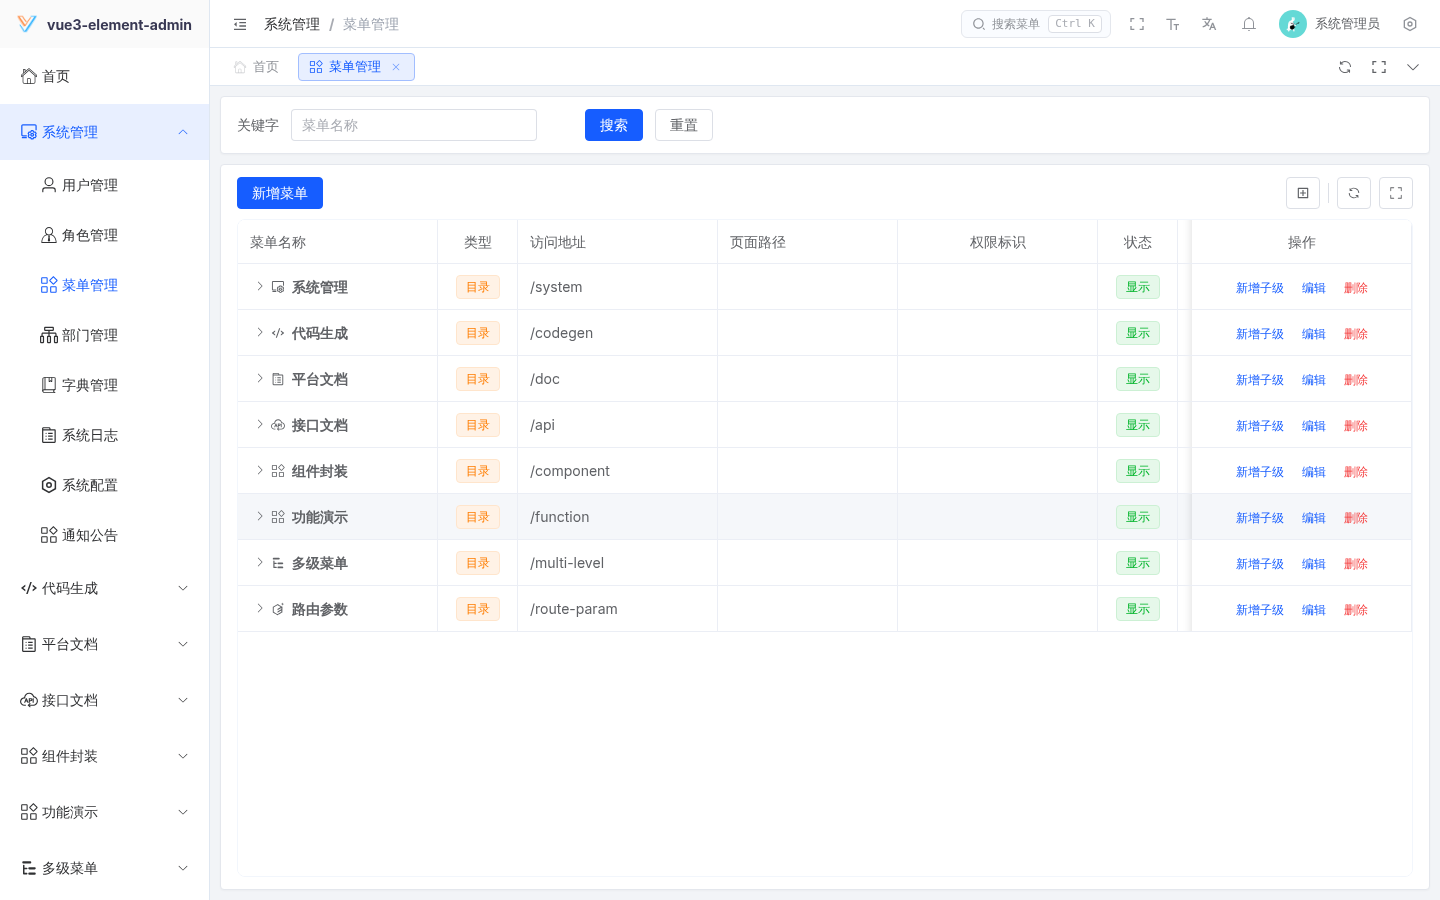Focus the 菜单名称 keyword input

(414, 125)
